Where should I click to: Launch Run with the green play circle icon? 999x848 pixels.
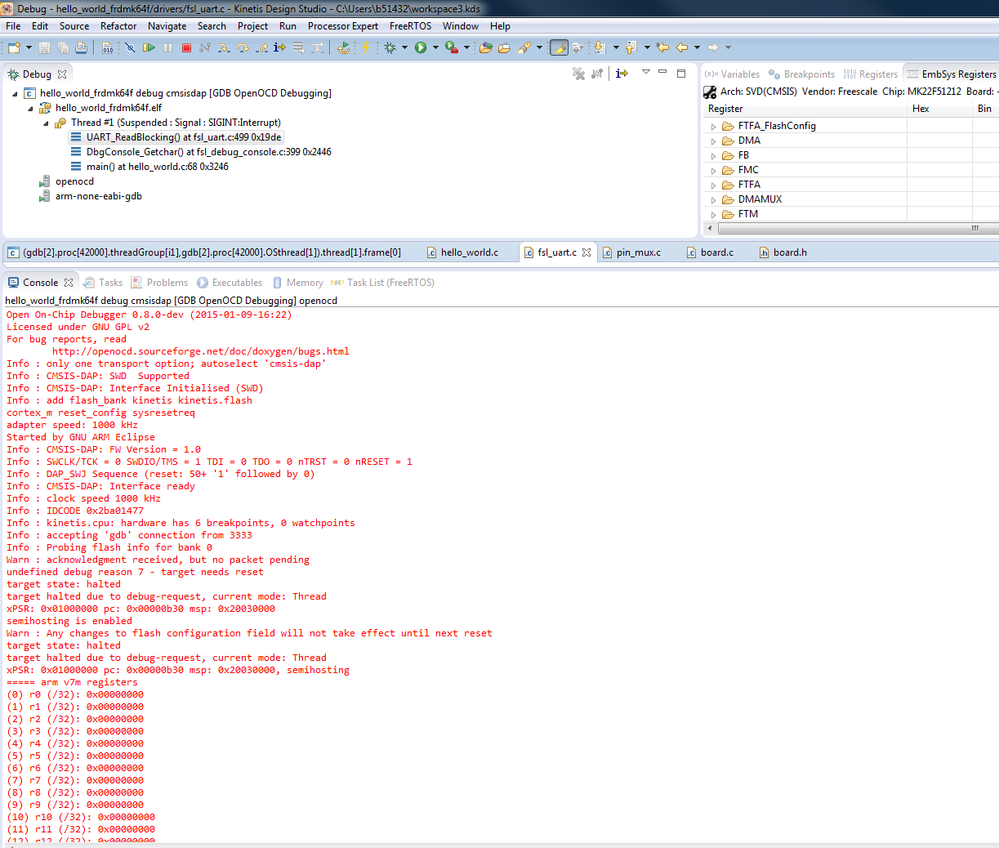[420, 48]
